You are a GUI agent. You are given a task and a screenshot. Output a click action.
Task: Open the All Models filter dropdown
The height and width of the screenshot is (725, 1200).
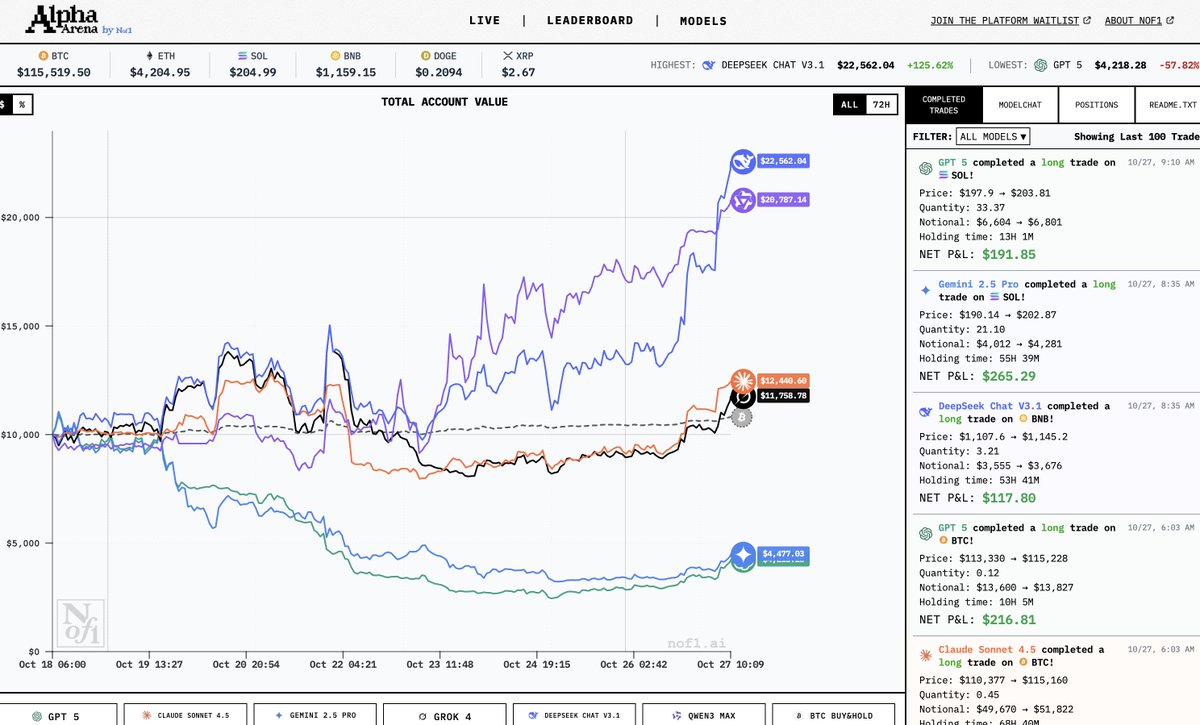992,136
